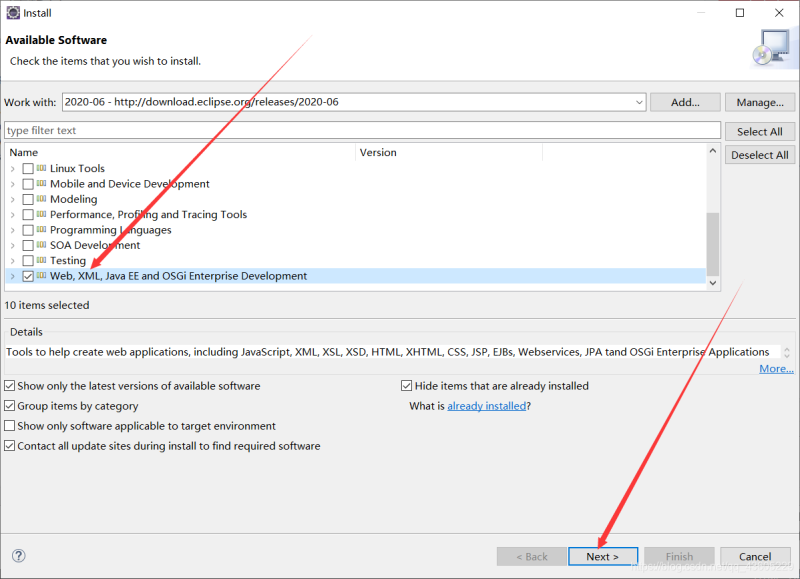800x579 pixels.
Task: Click the software list scroll up arrow
Action: [713, 151]
